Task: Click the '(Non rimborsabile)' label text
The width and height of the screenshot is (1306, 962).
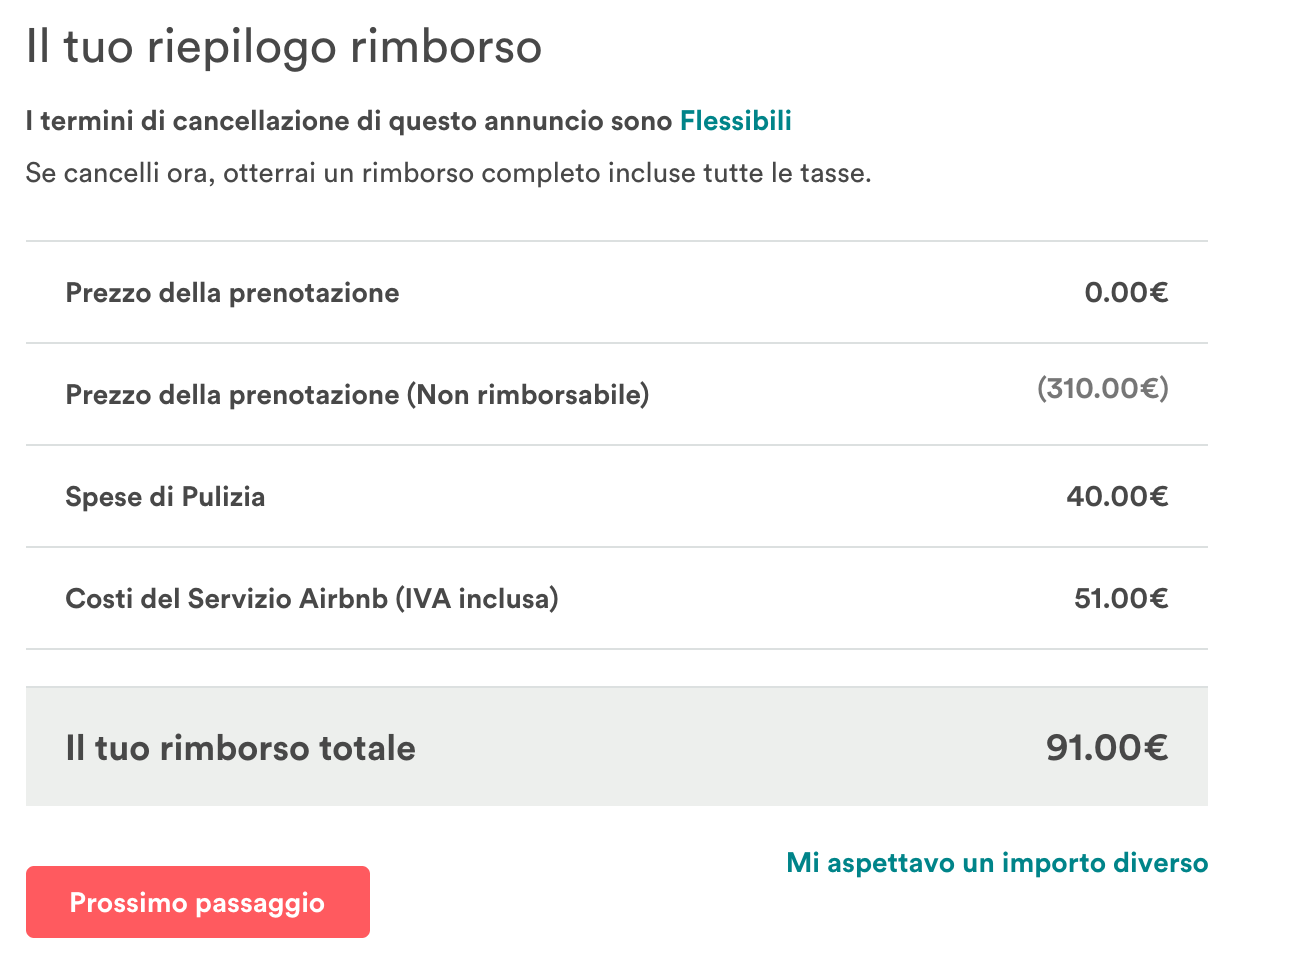Action: tap(527, 395)
